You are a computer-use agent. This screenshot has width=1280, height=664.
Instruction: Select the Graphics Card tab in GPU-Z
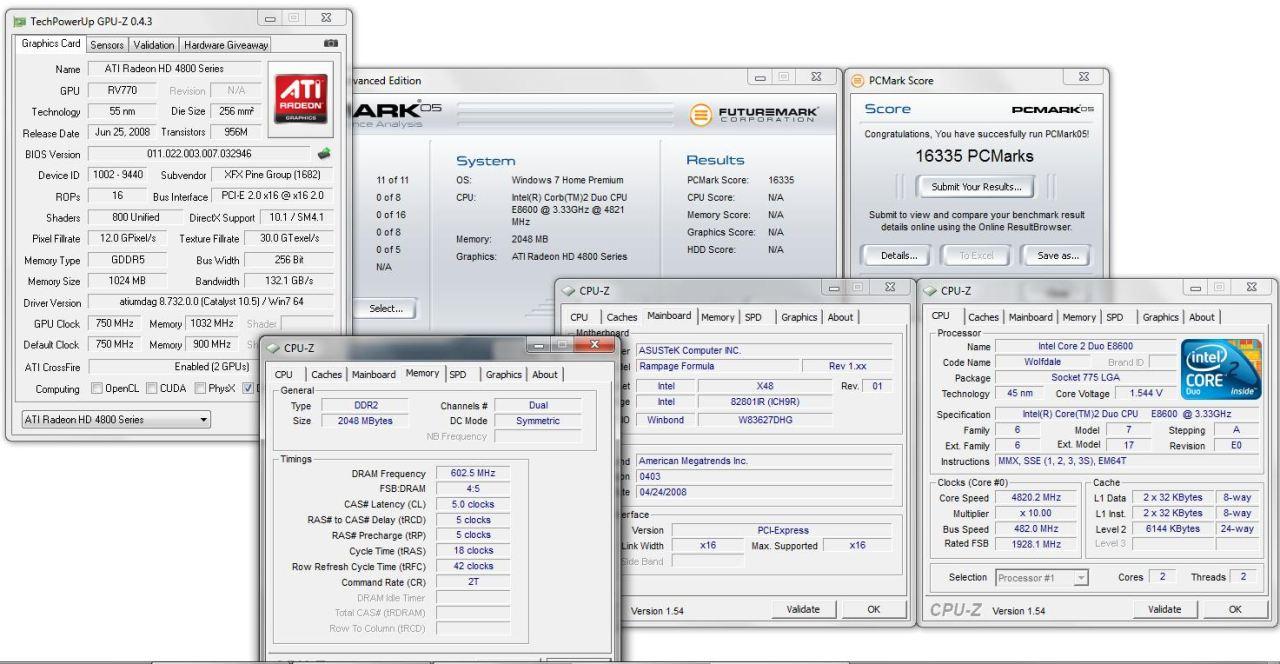[53, 44]
